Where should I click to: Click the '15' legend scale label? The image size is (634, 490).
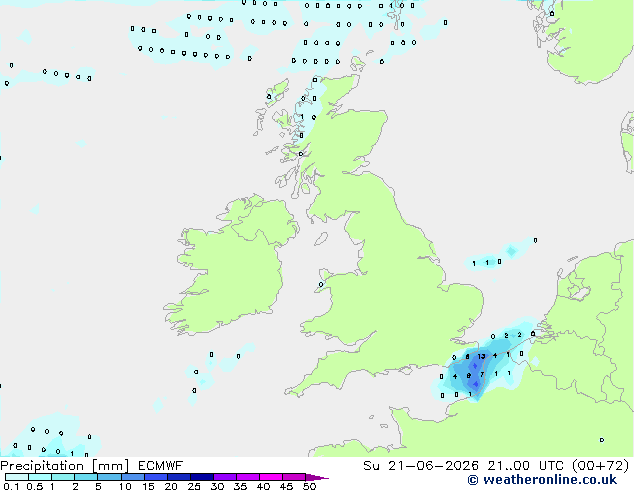[148, 486]
